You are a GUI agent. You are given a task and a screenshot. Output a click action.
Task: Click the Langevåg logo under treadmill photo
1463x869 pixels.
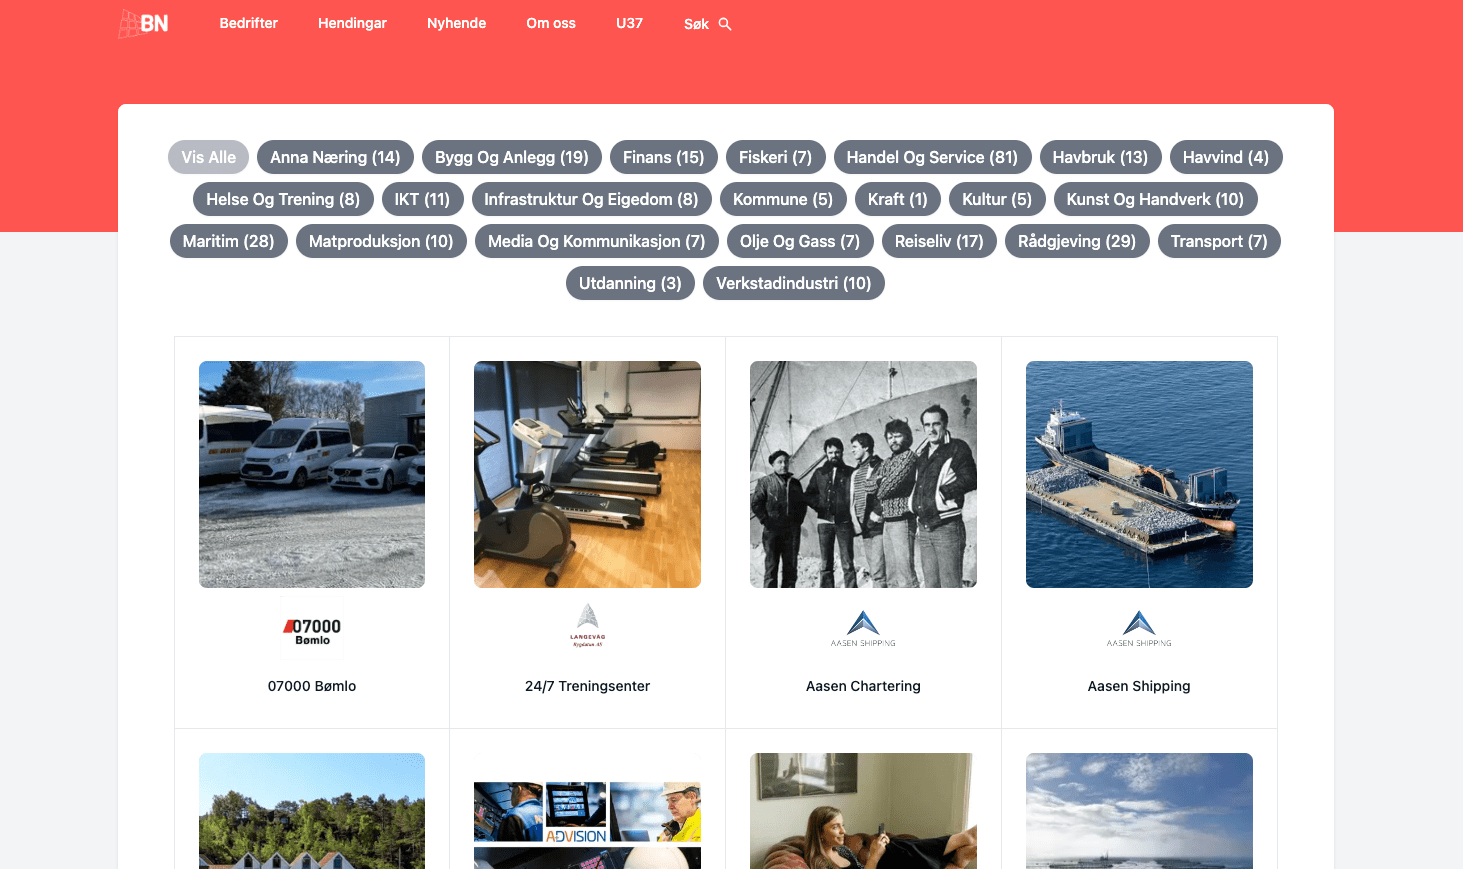tap(588, 626)
